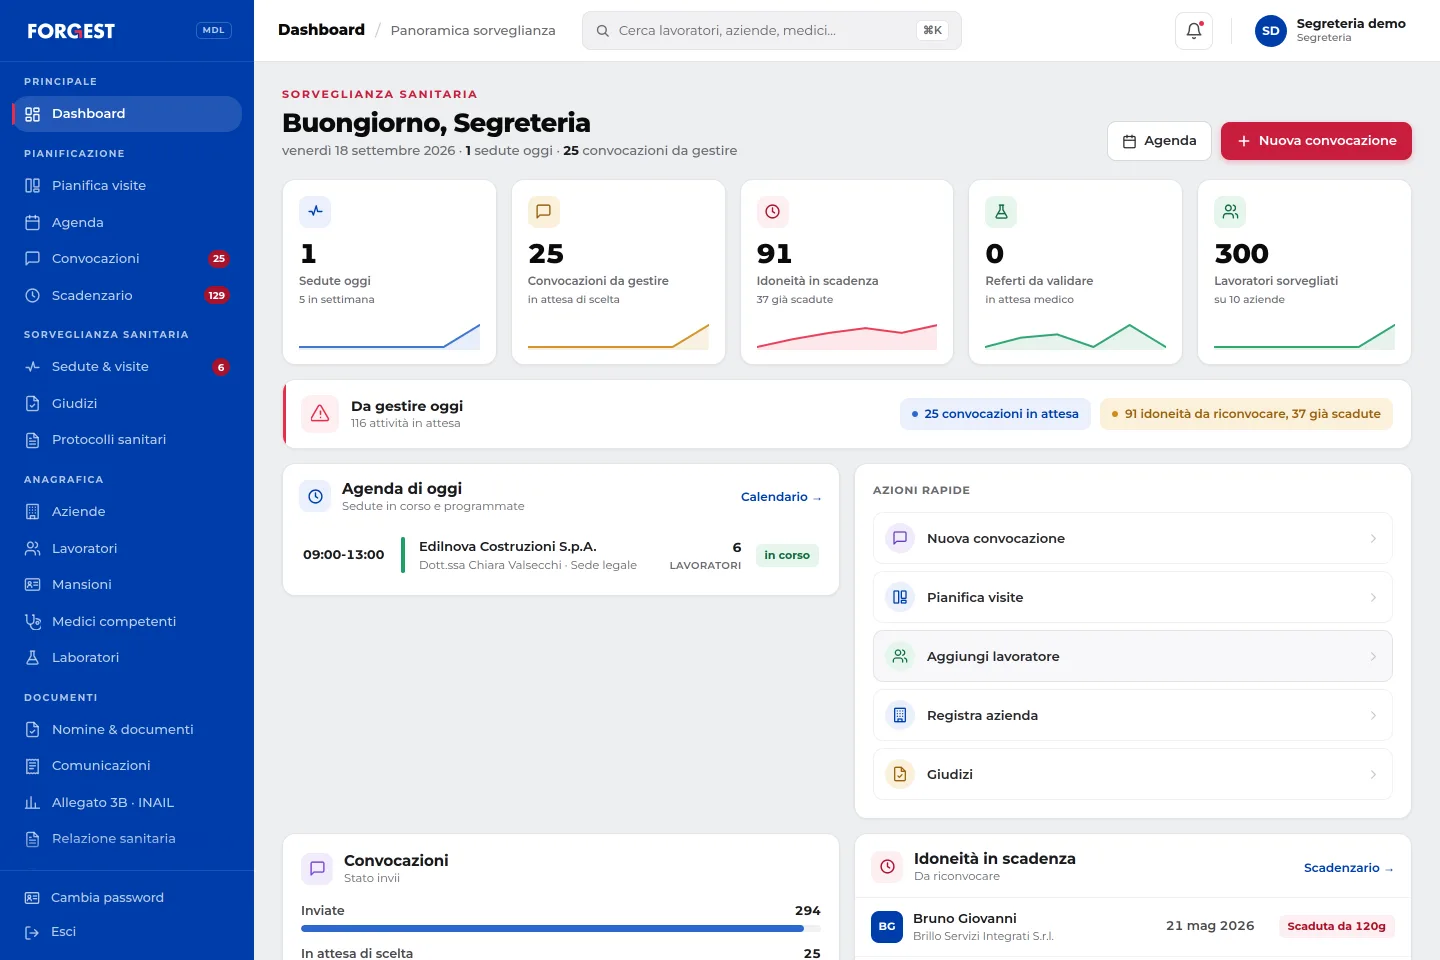Click the search field Cerca lavoratori
Screen dimensions: 1440x960
(x=772, y=31)
